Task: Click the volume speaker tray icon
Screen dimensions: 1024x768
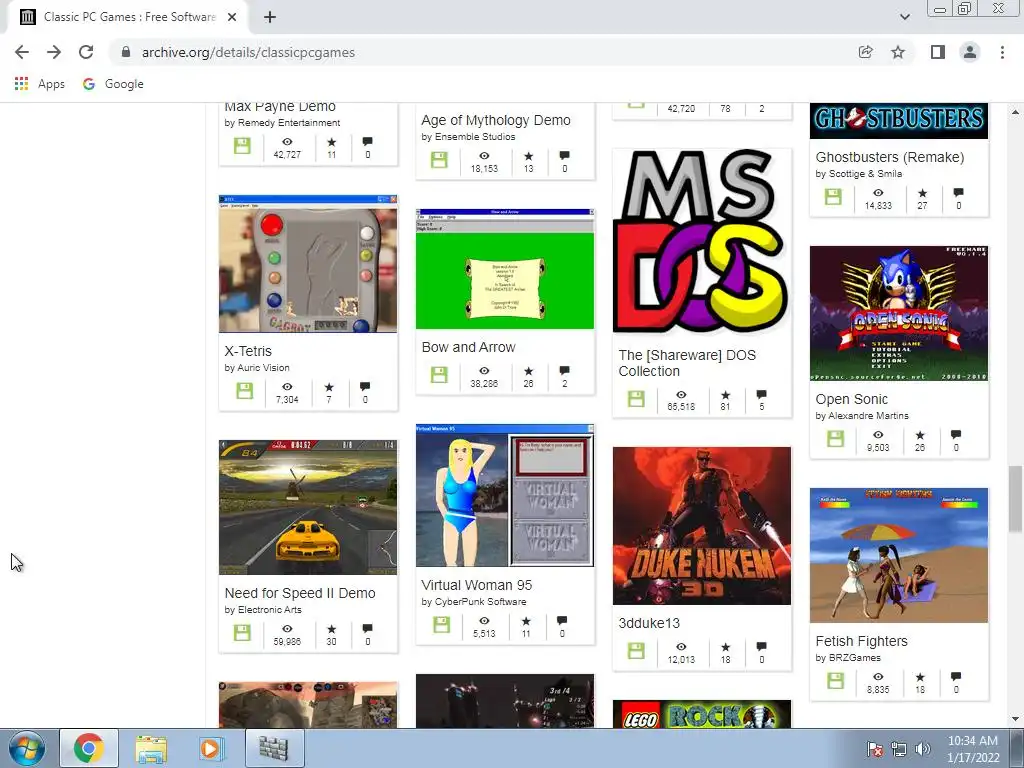Action: (923, 749)
